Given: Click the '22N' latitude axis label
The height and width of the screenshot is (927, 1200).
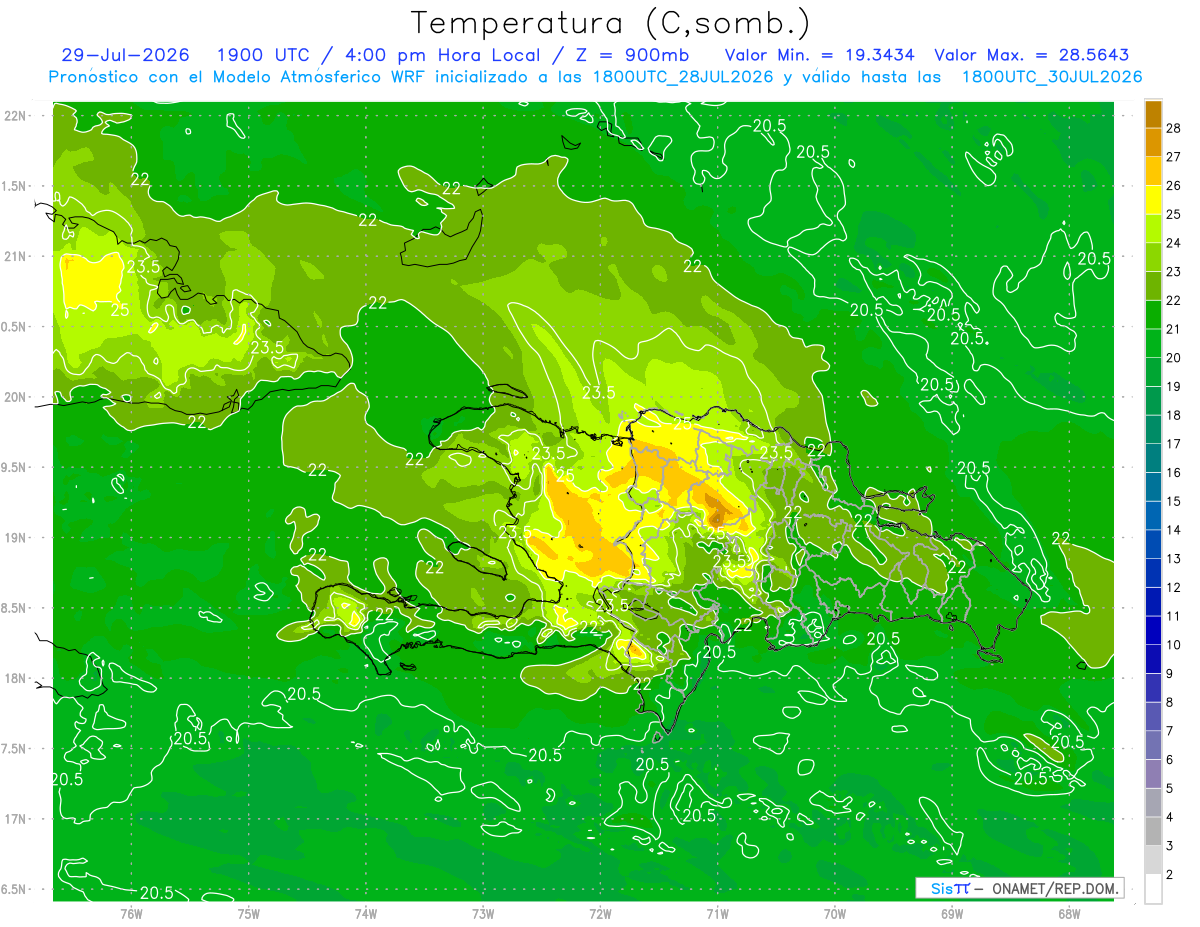Looking at the screenshot, I should (14, 115).
